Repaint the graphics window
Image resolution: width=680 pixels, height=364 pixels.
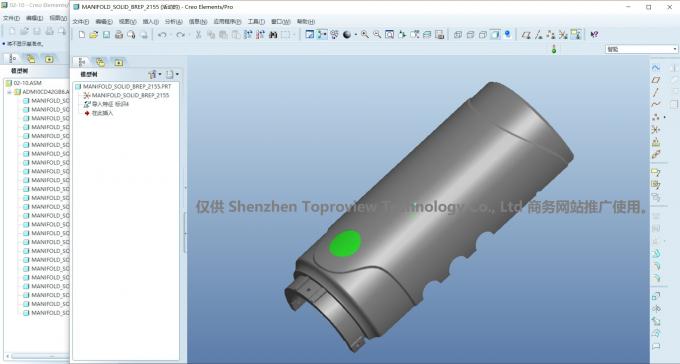[x=310, y=35]
